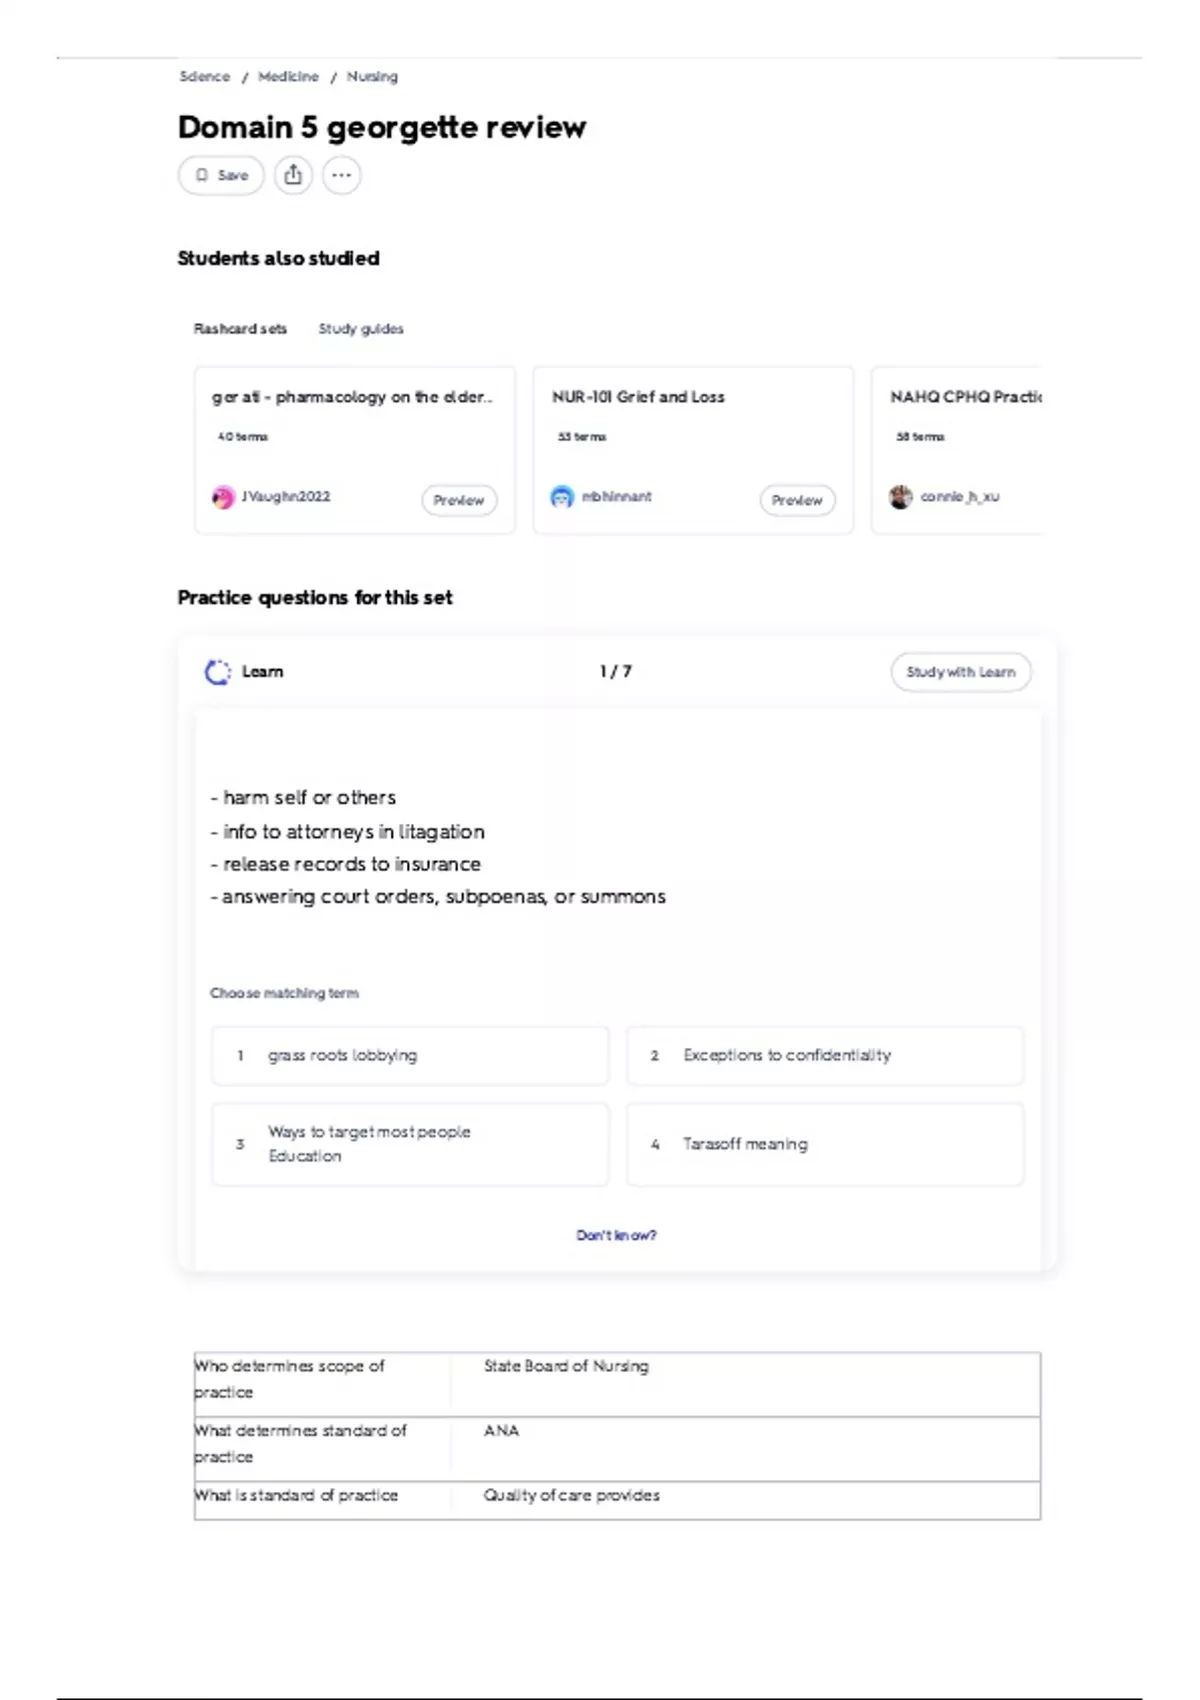The height and width of the screenshot is (1700, 1200).
Task: Choose answer 'Ways to target most people Education'
Action: pyautogui.click(x=410, y=1144)
